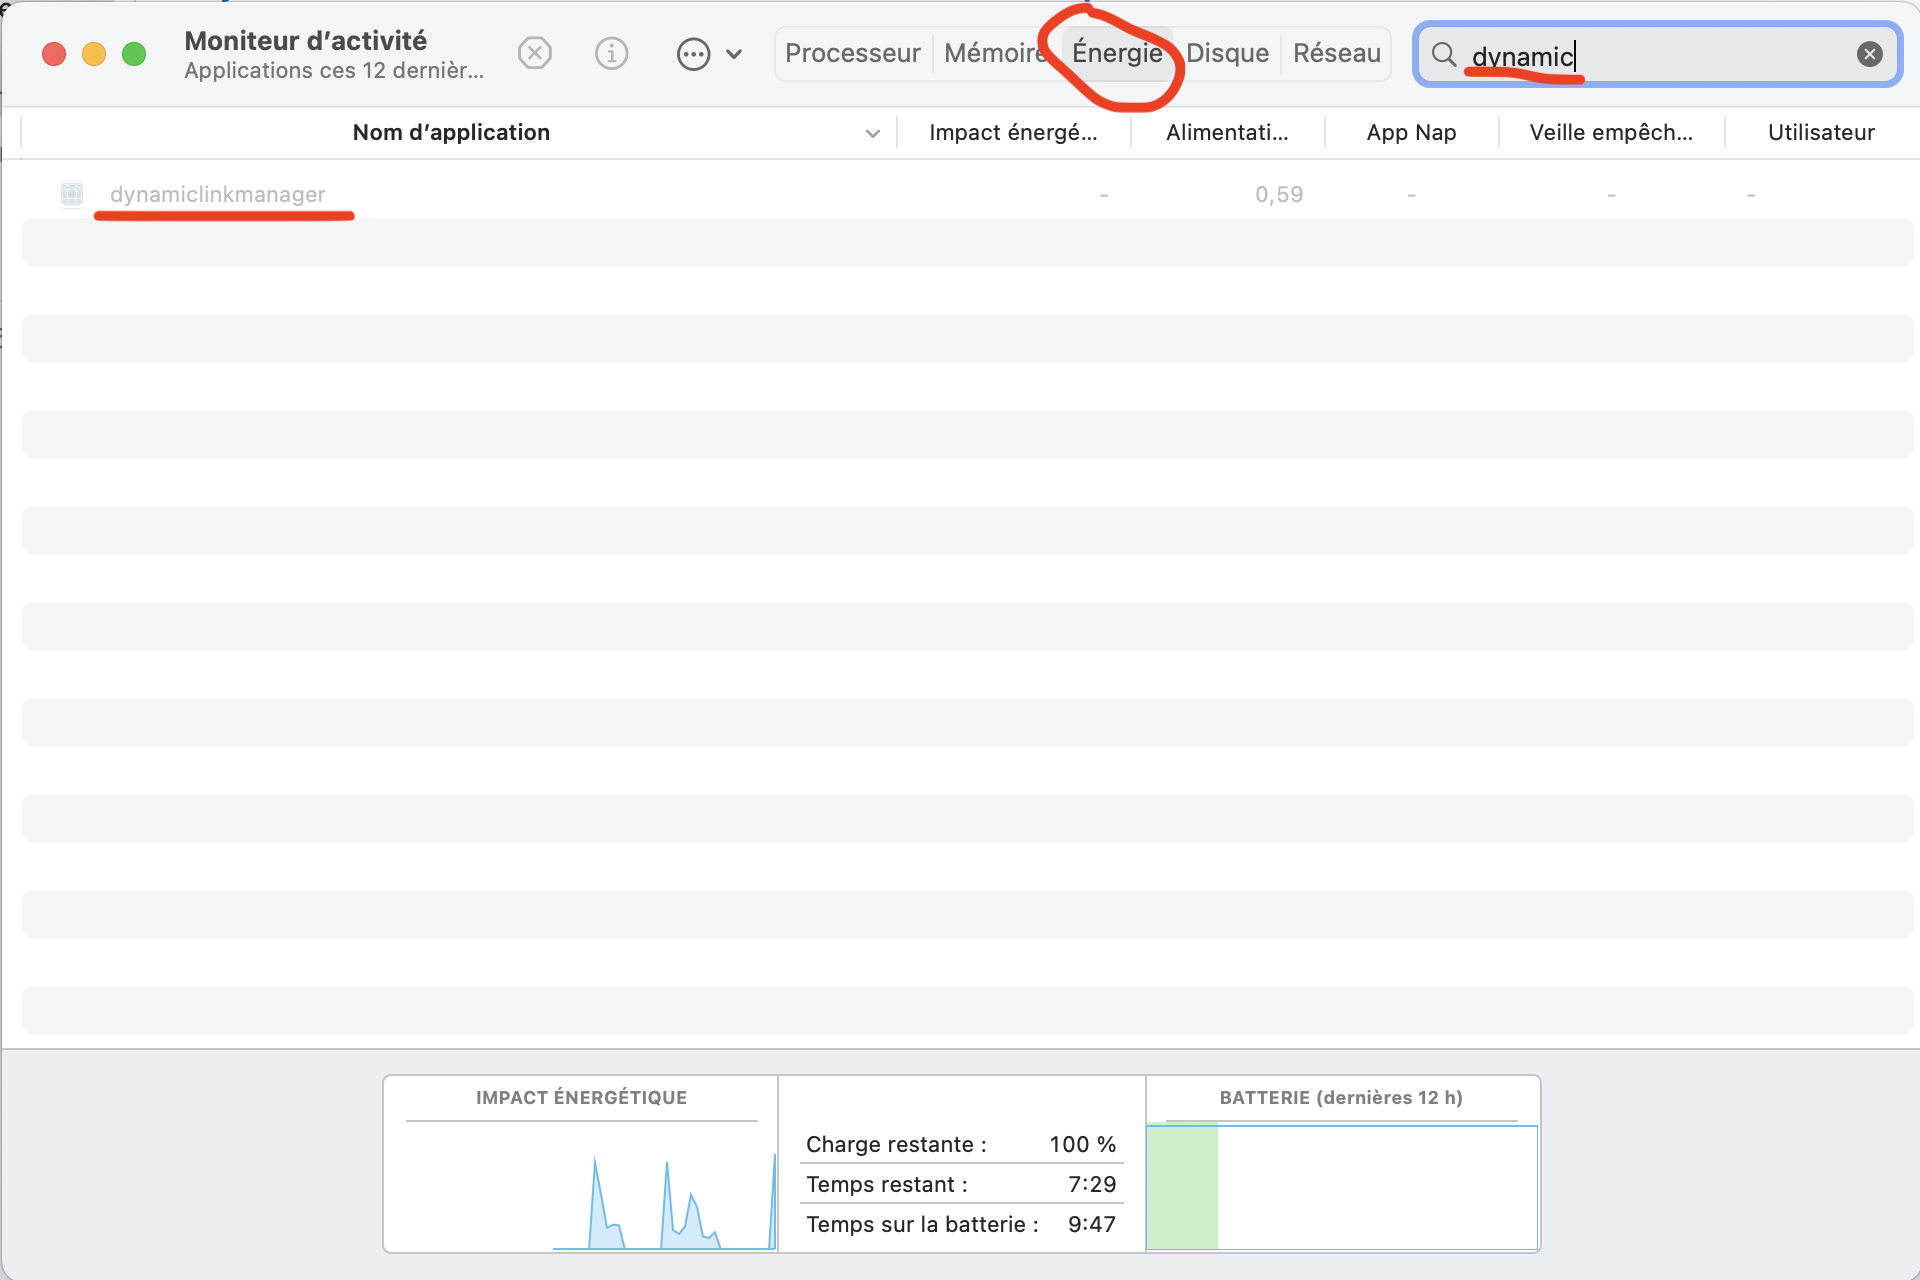Switch to the Mémoire tab
The image size is (1920, 1280).
(995, 53)
